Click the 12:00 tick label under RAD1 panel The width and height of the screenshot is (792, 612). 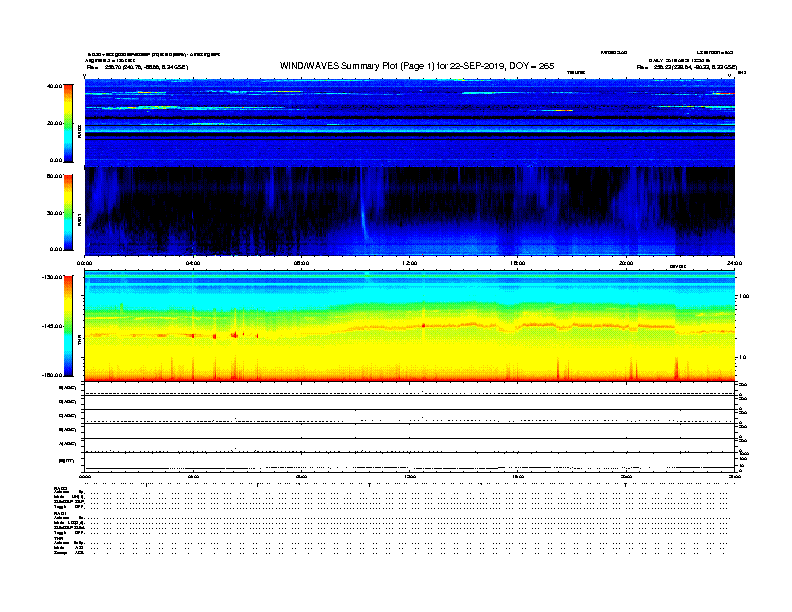tap(410, 263)
